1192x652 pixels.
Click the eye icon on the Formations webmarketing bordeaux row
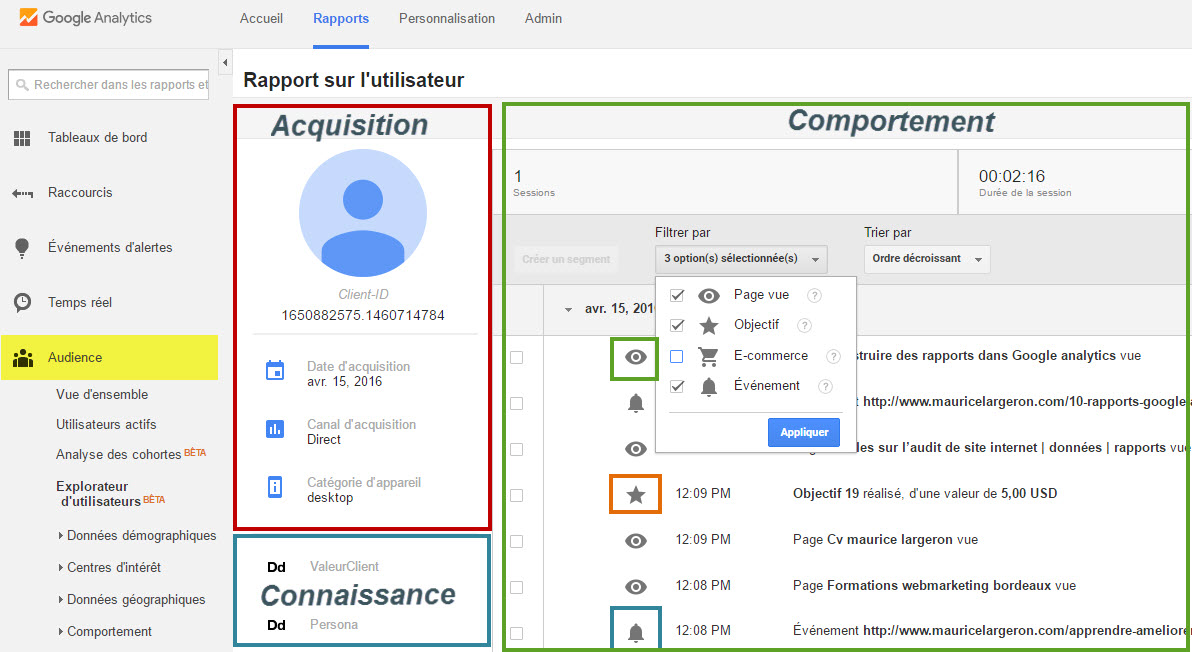[636, 587]
